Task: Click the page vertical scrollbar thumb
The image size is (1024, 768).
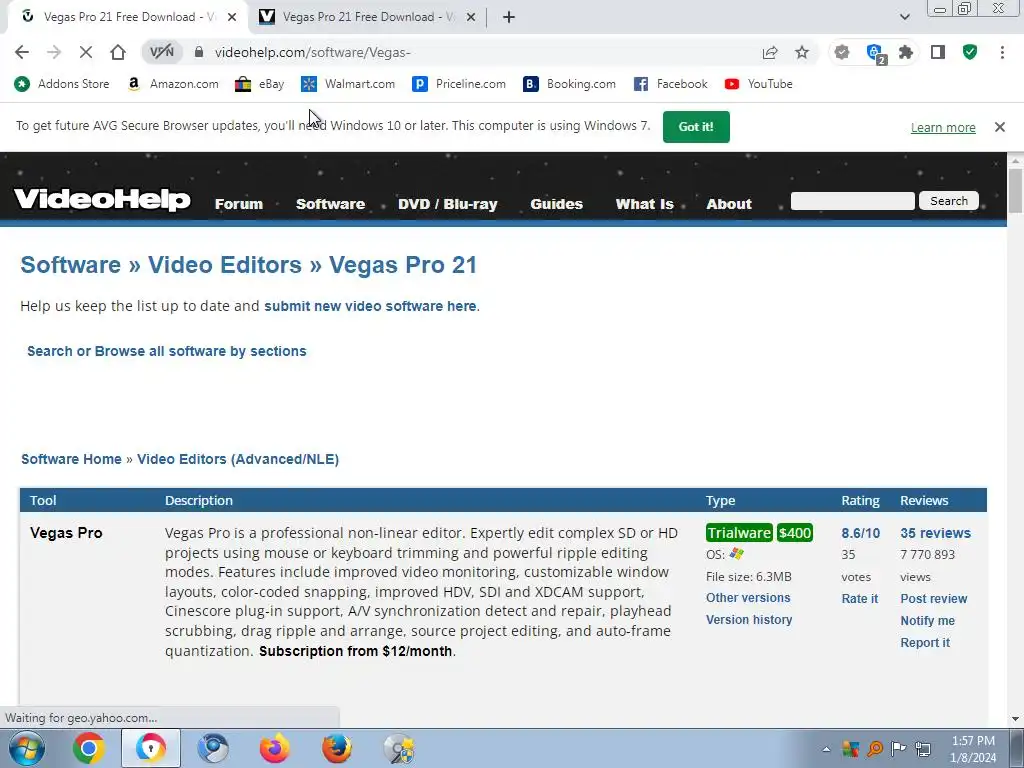Action: pyautogui.click(x=1016, y=190)
